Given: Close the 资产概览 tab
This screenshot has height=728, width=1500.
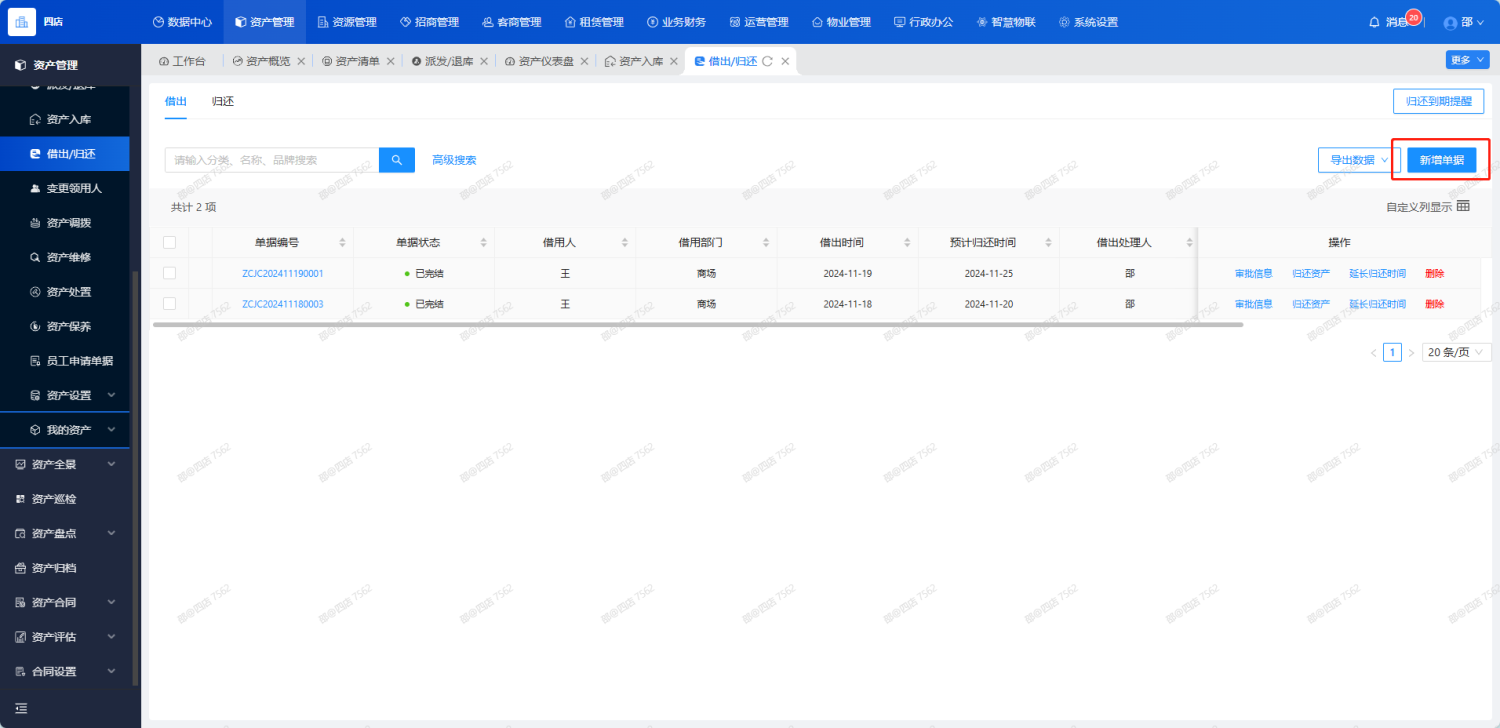Looking at the screenshot, I should click(301, 61).
